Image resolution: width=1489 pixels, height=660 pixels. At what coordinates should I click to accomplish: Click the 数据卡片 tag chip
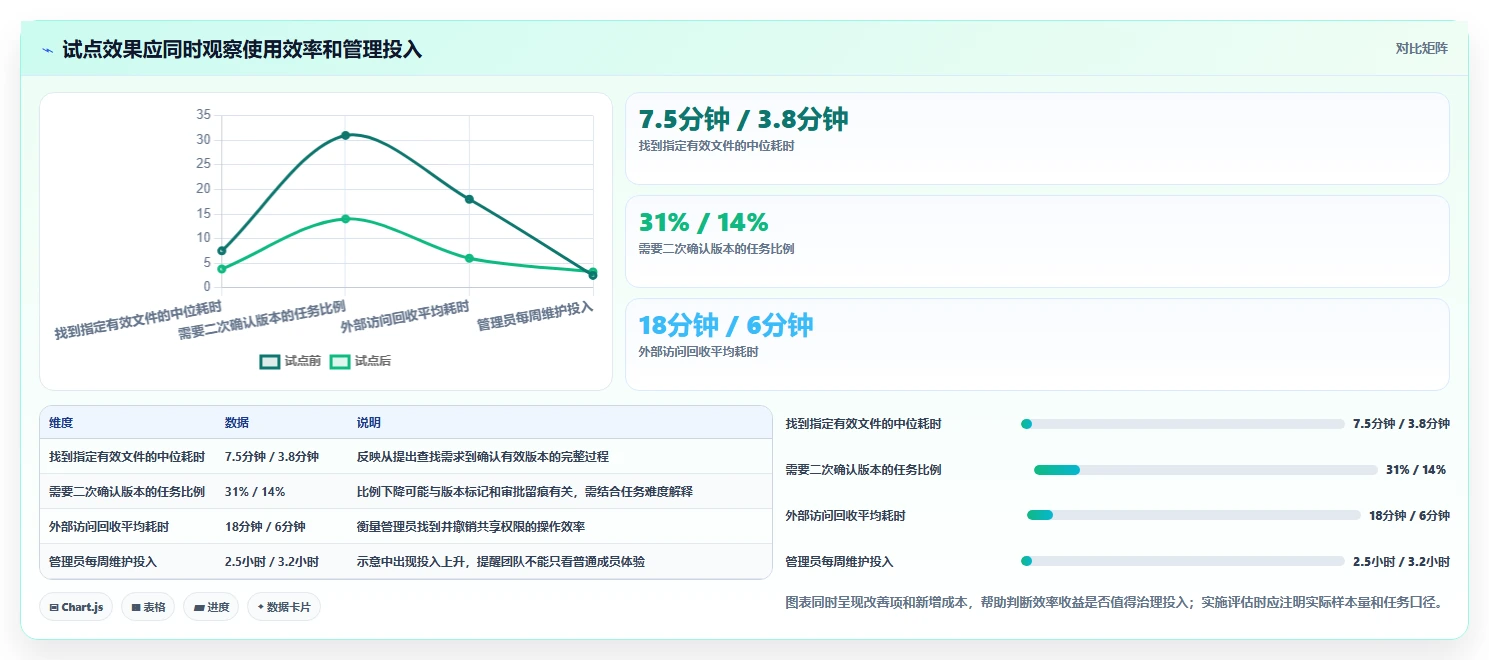coord(284,607)
